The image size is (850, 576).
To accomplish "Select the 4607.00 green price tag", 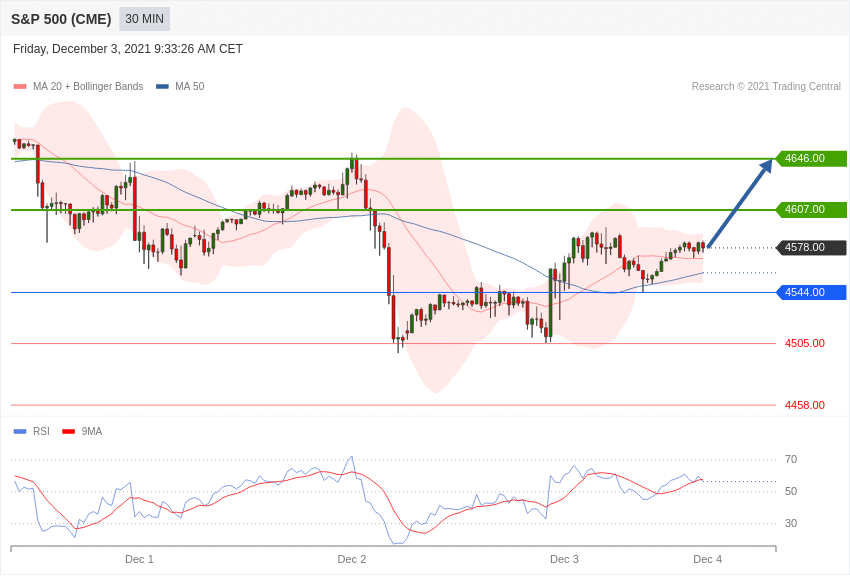I will pyautogui.click(x=811, y=210).
